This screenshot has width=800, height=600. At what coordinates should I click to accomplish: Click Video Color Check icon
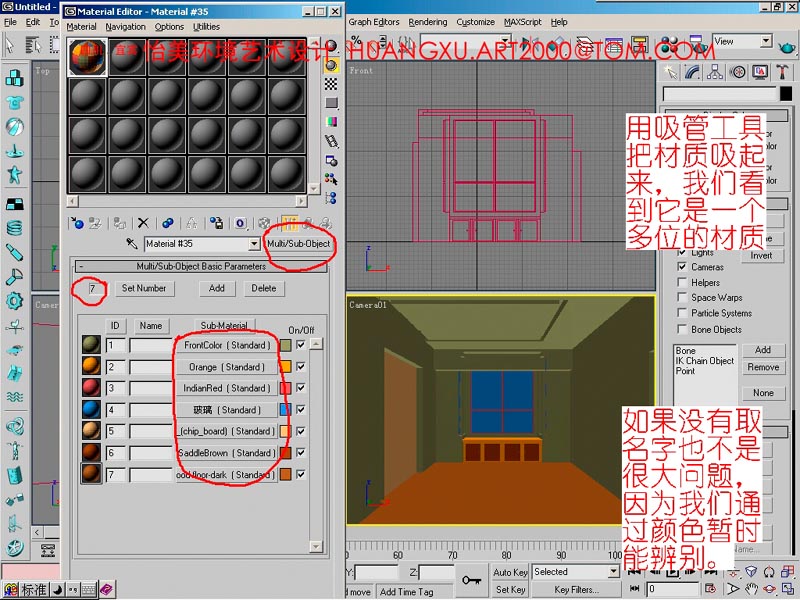(332, 121)
